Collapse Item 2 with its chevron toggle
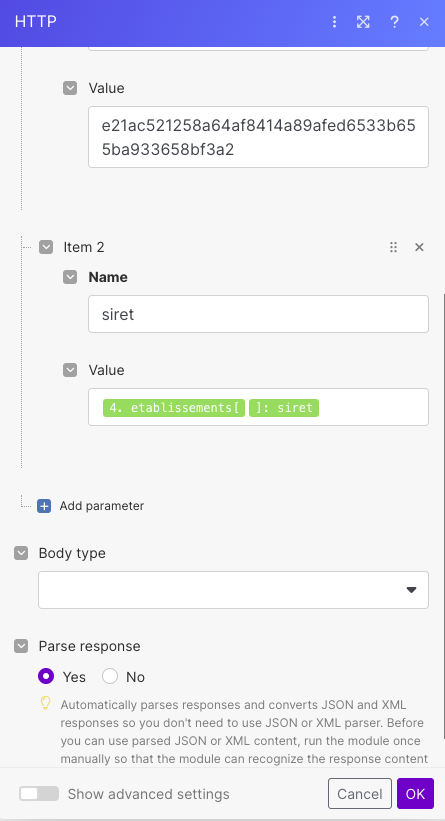The width and height of the screenshot is (445, 821). (x=46, y=247)
